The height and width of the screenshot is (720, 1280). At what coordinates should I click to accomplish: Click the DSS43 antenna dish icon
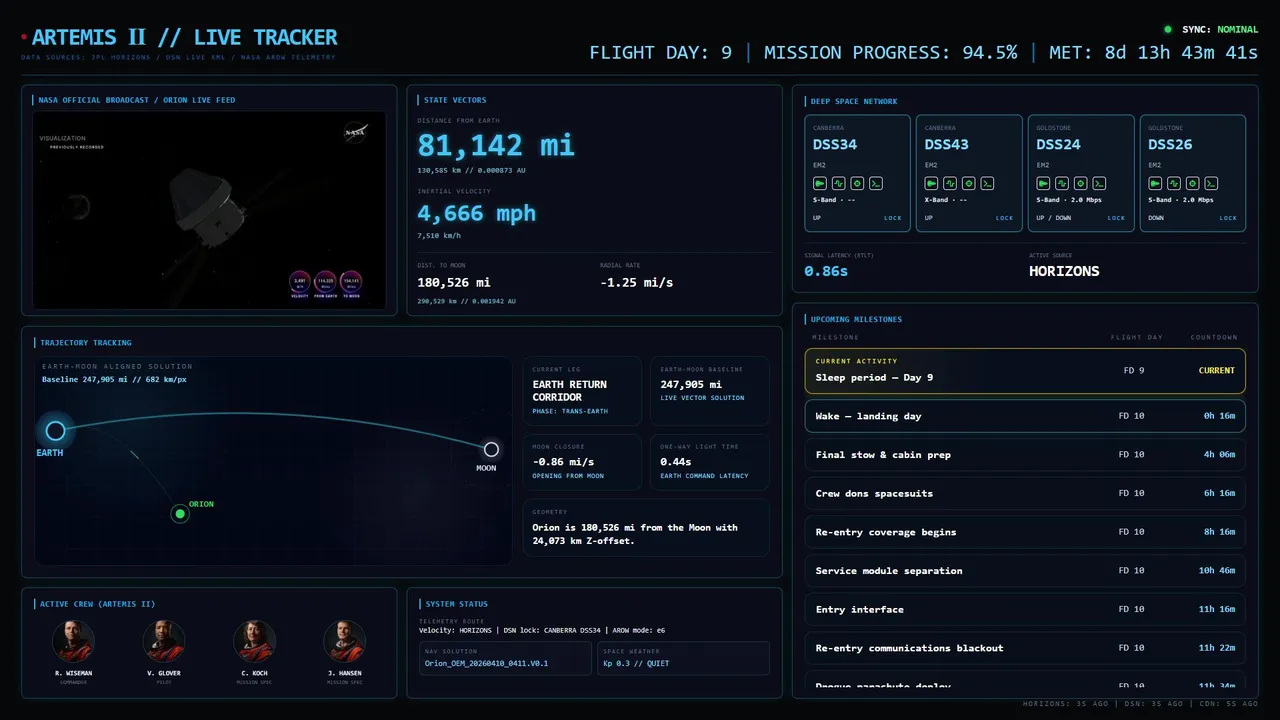tap(932, 183)
